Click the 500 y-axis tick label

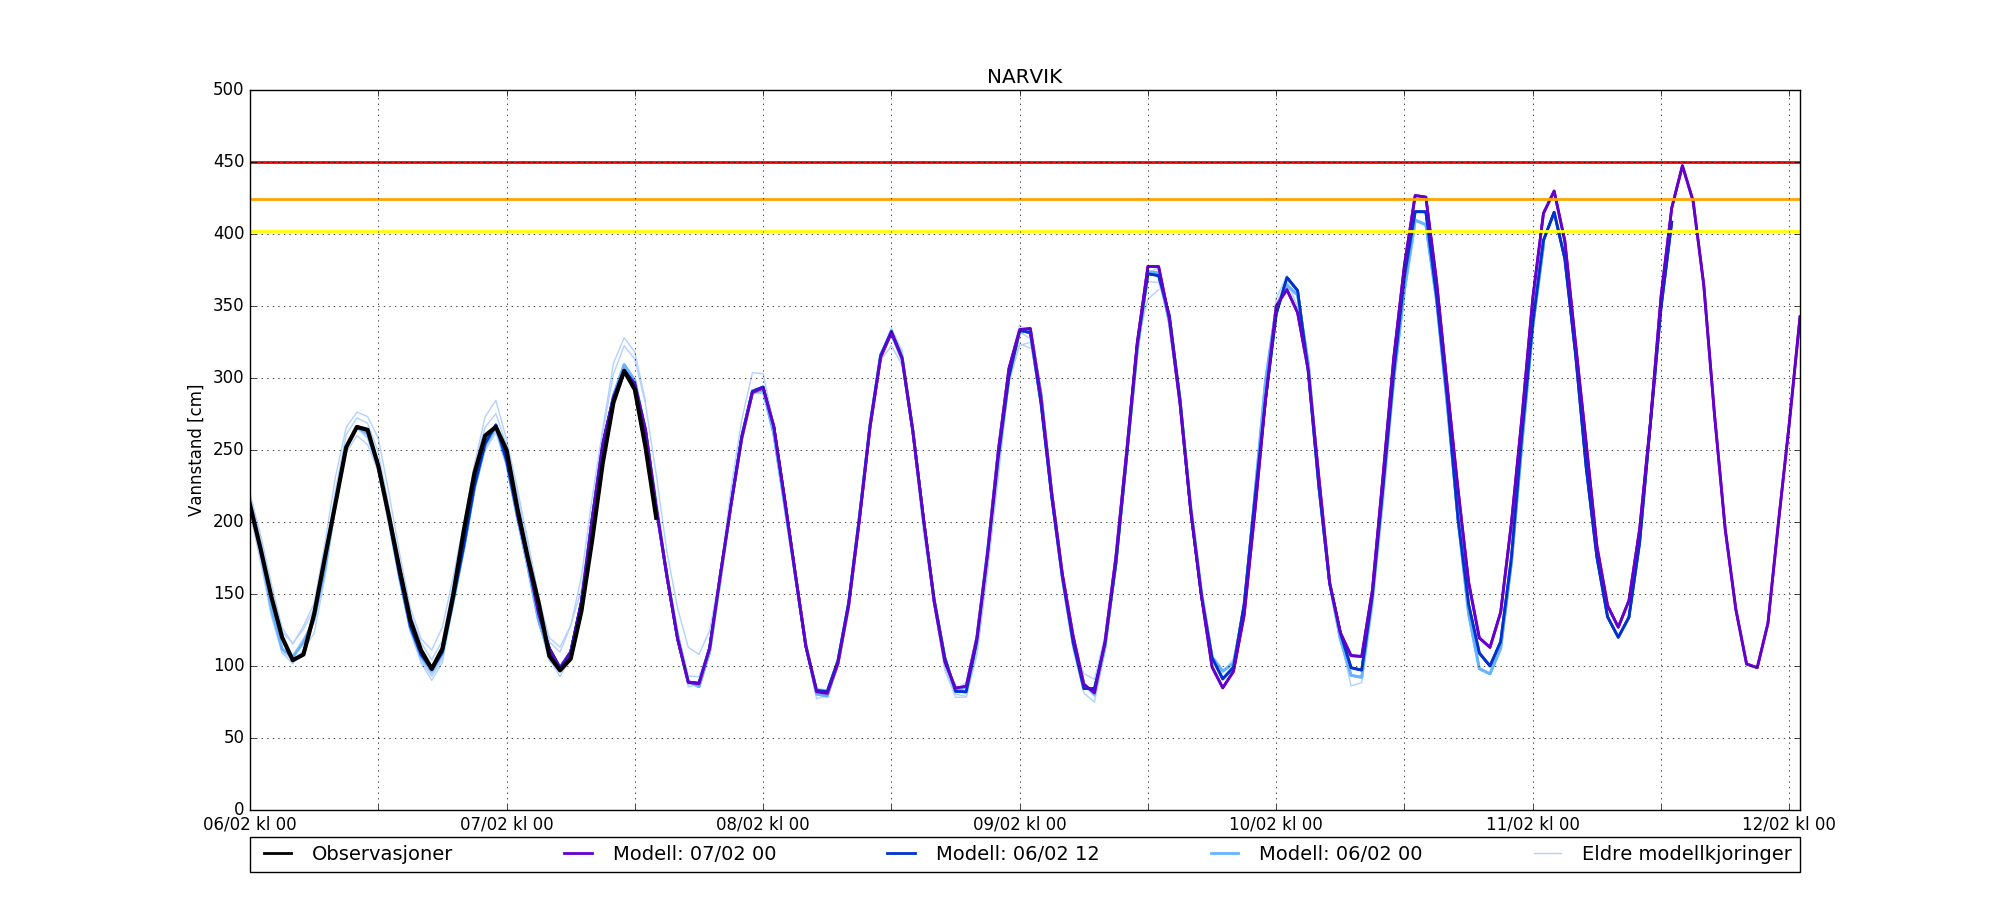click(228, 90)
